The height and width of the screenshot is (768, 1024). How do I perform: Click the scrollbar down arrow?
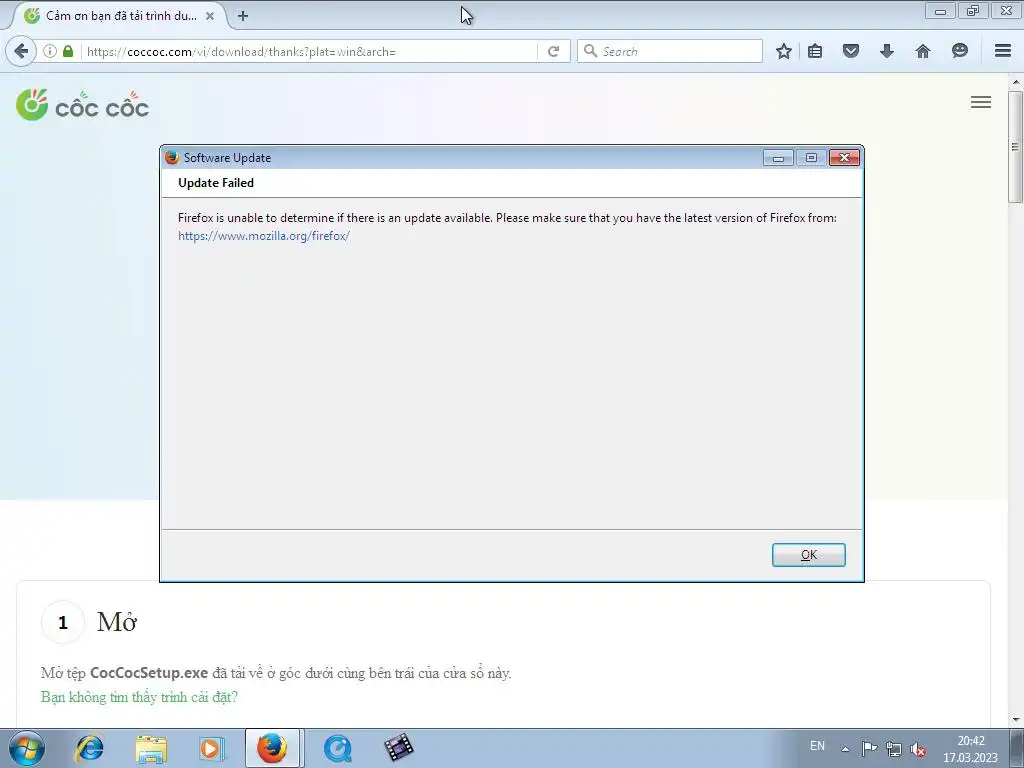pos(1016,719)
